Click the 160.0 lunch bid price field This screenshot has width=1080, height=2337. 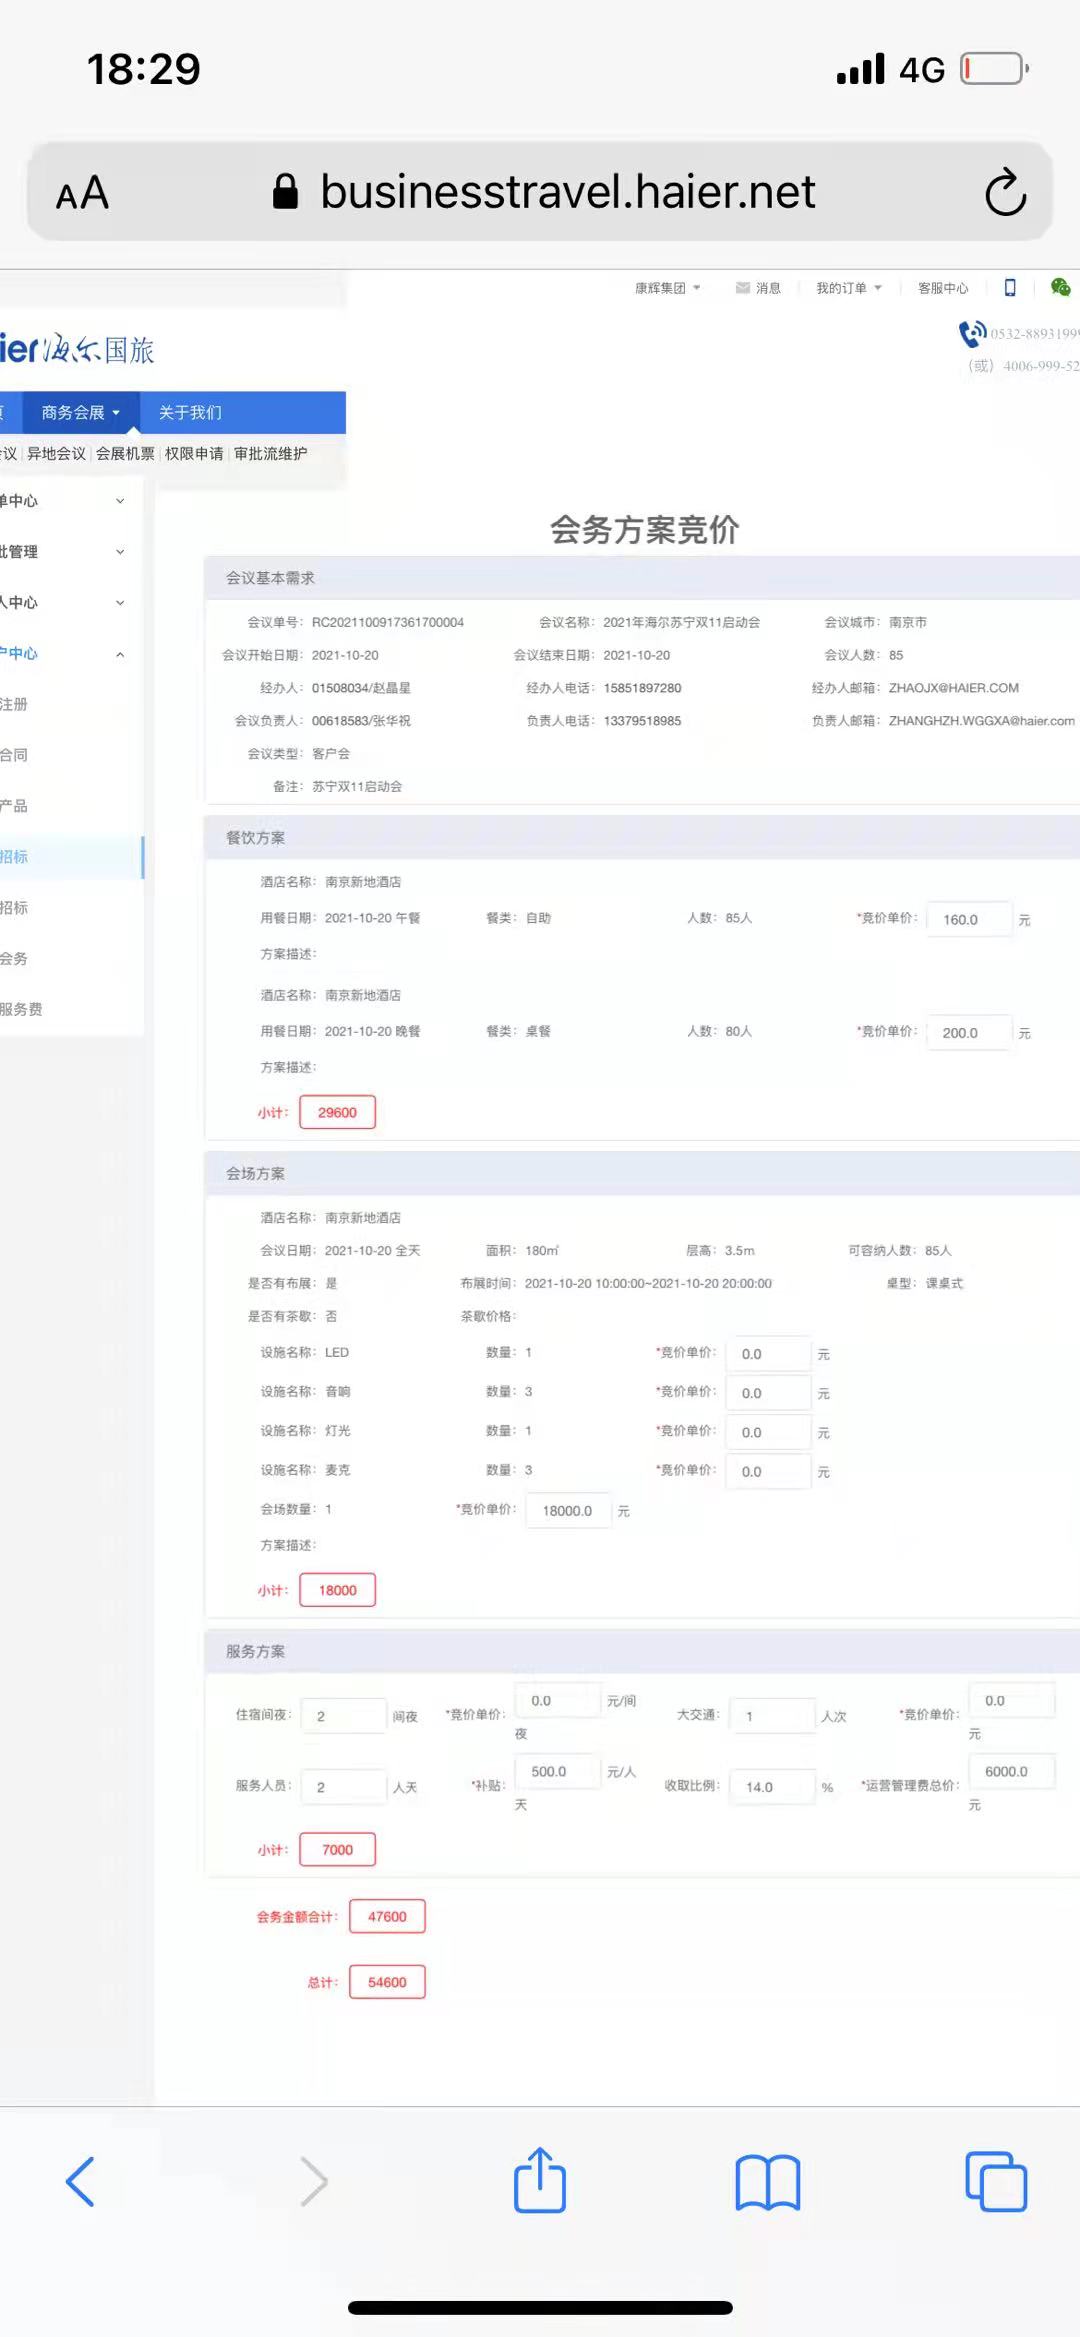(968, 919)
